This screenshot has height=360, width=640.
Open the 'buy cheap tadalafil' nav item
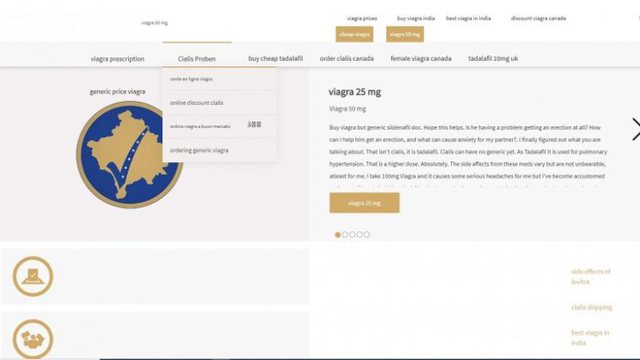tap(276, 58)
